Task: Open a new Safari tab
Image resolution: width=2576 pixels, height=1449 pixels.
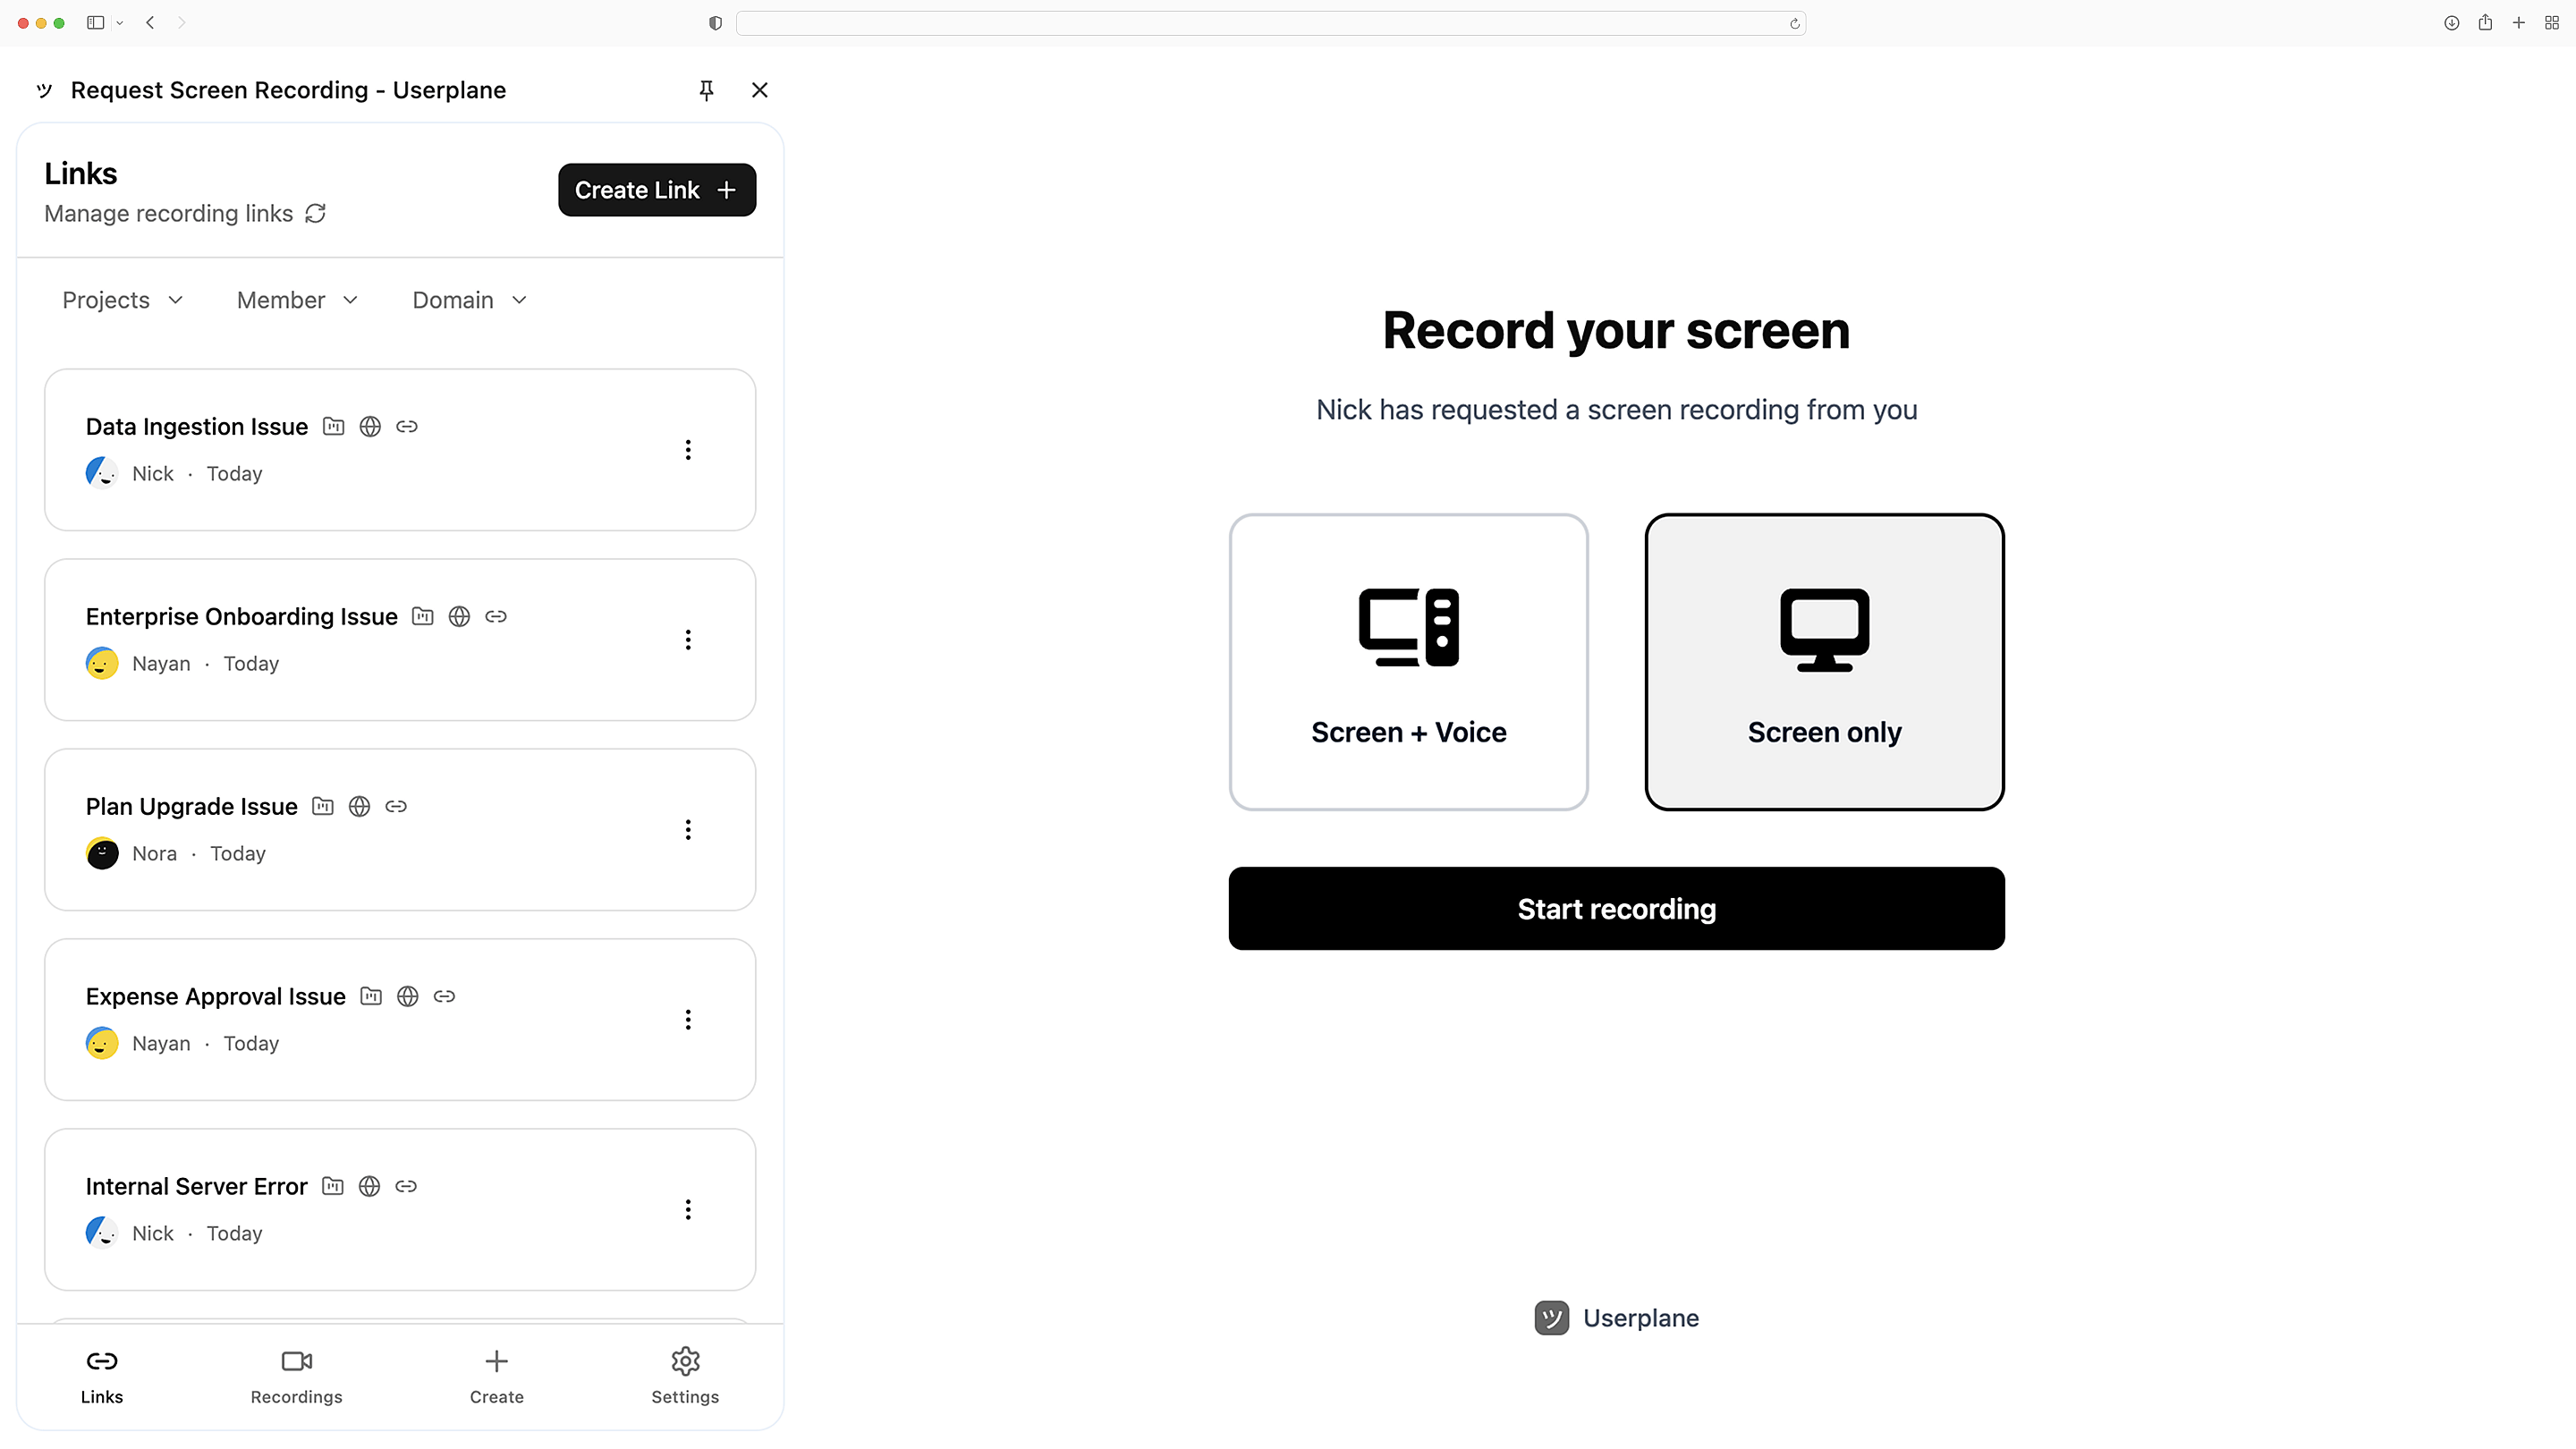Action: (2519, 22)
